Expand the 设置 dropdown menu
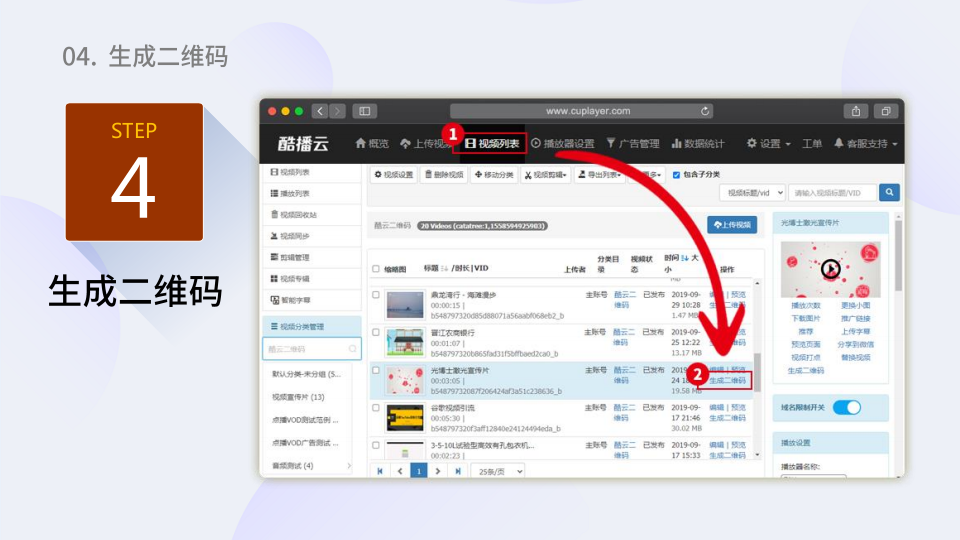Screen dimensions: 960x540 pos(768,143)
